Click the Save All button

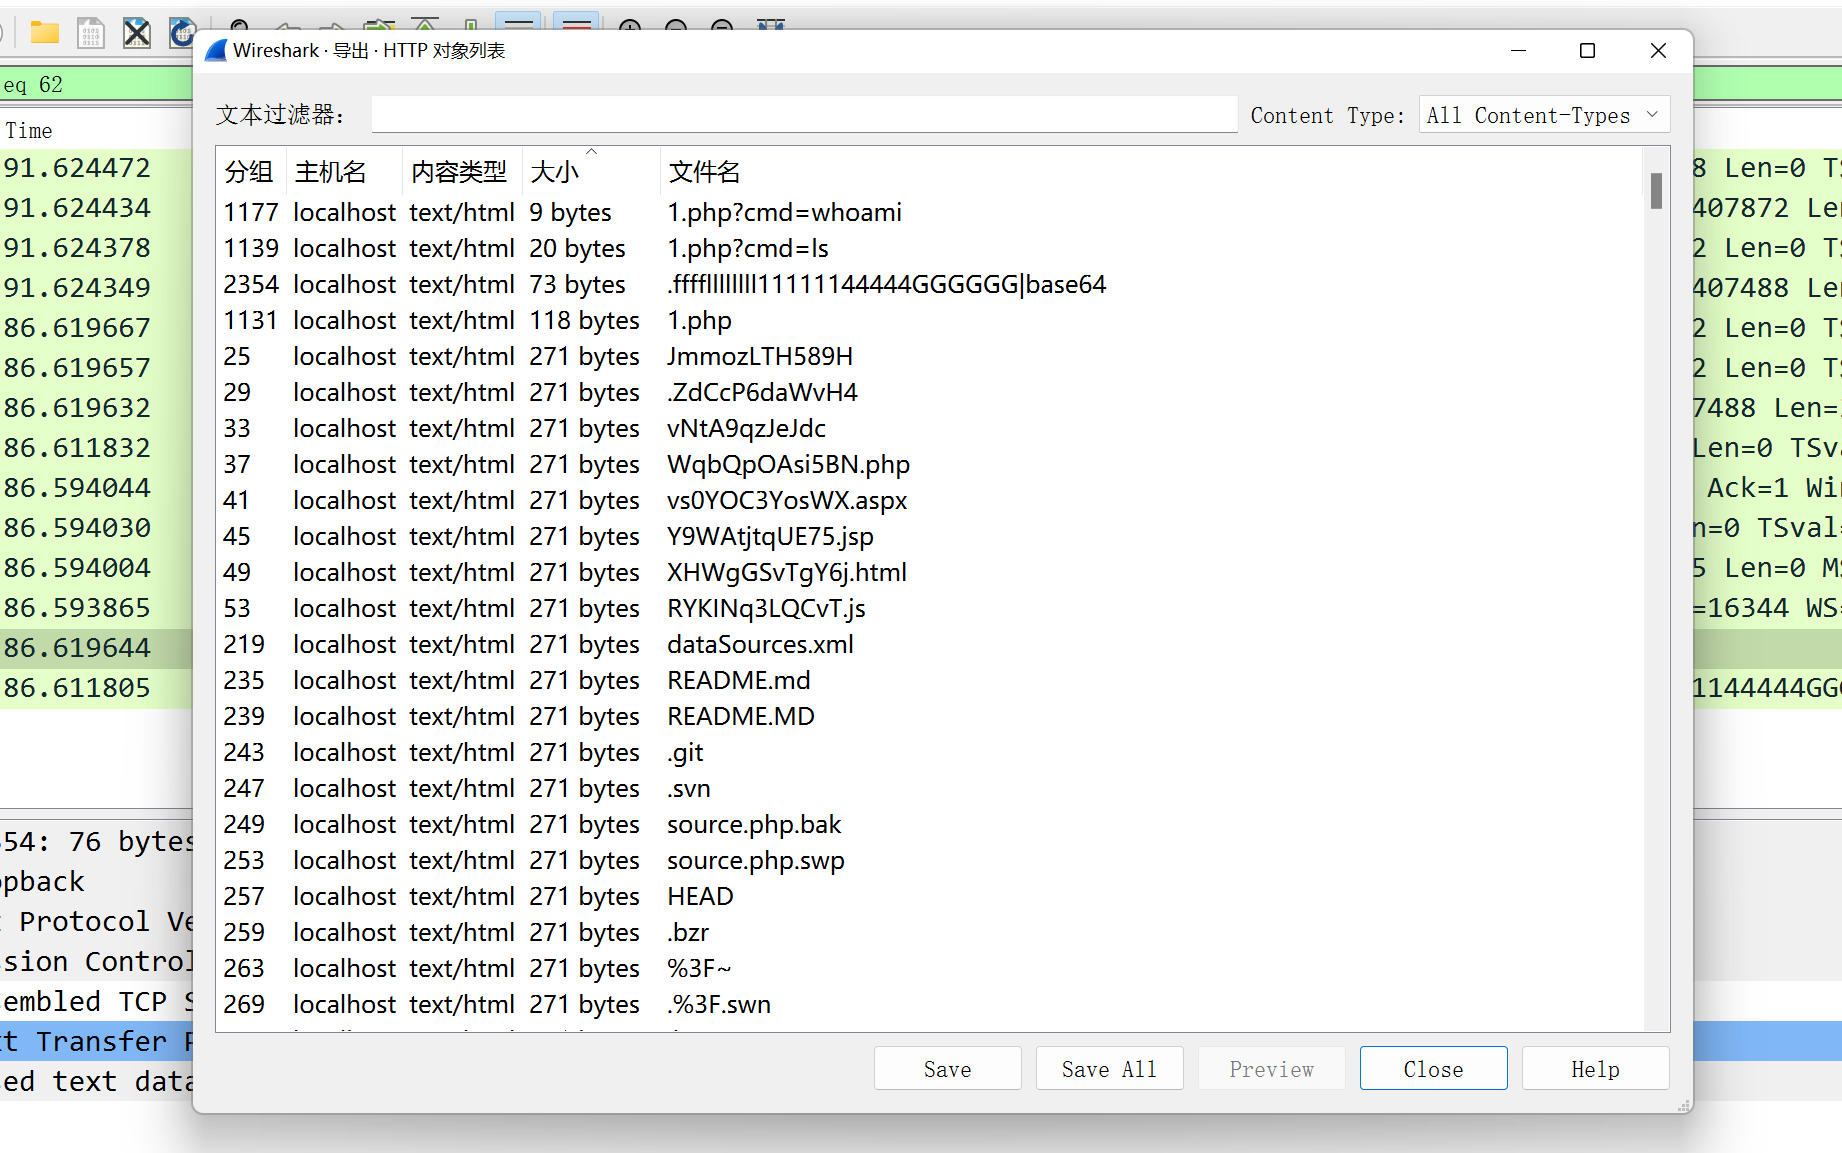coord(1110,1069)
